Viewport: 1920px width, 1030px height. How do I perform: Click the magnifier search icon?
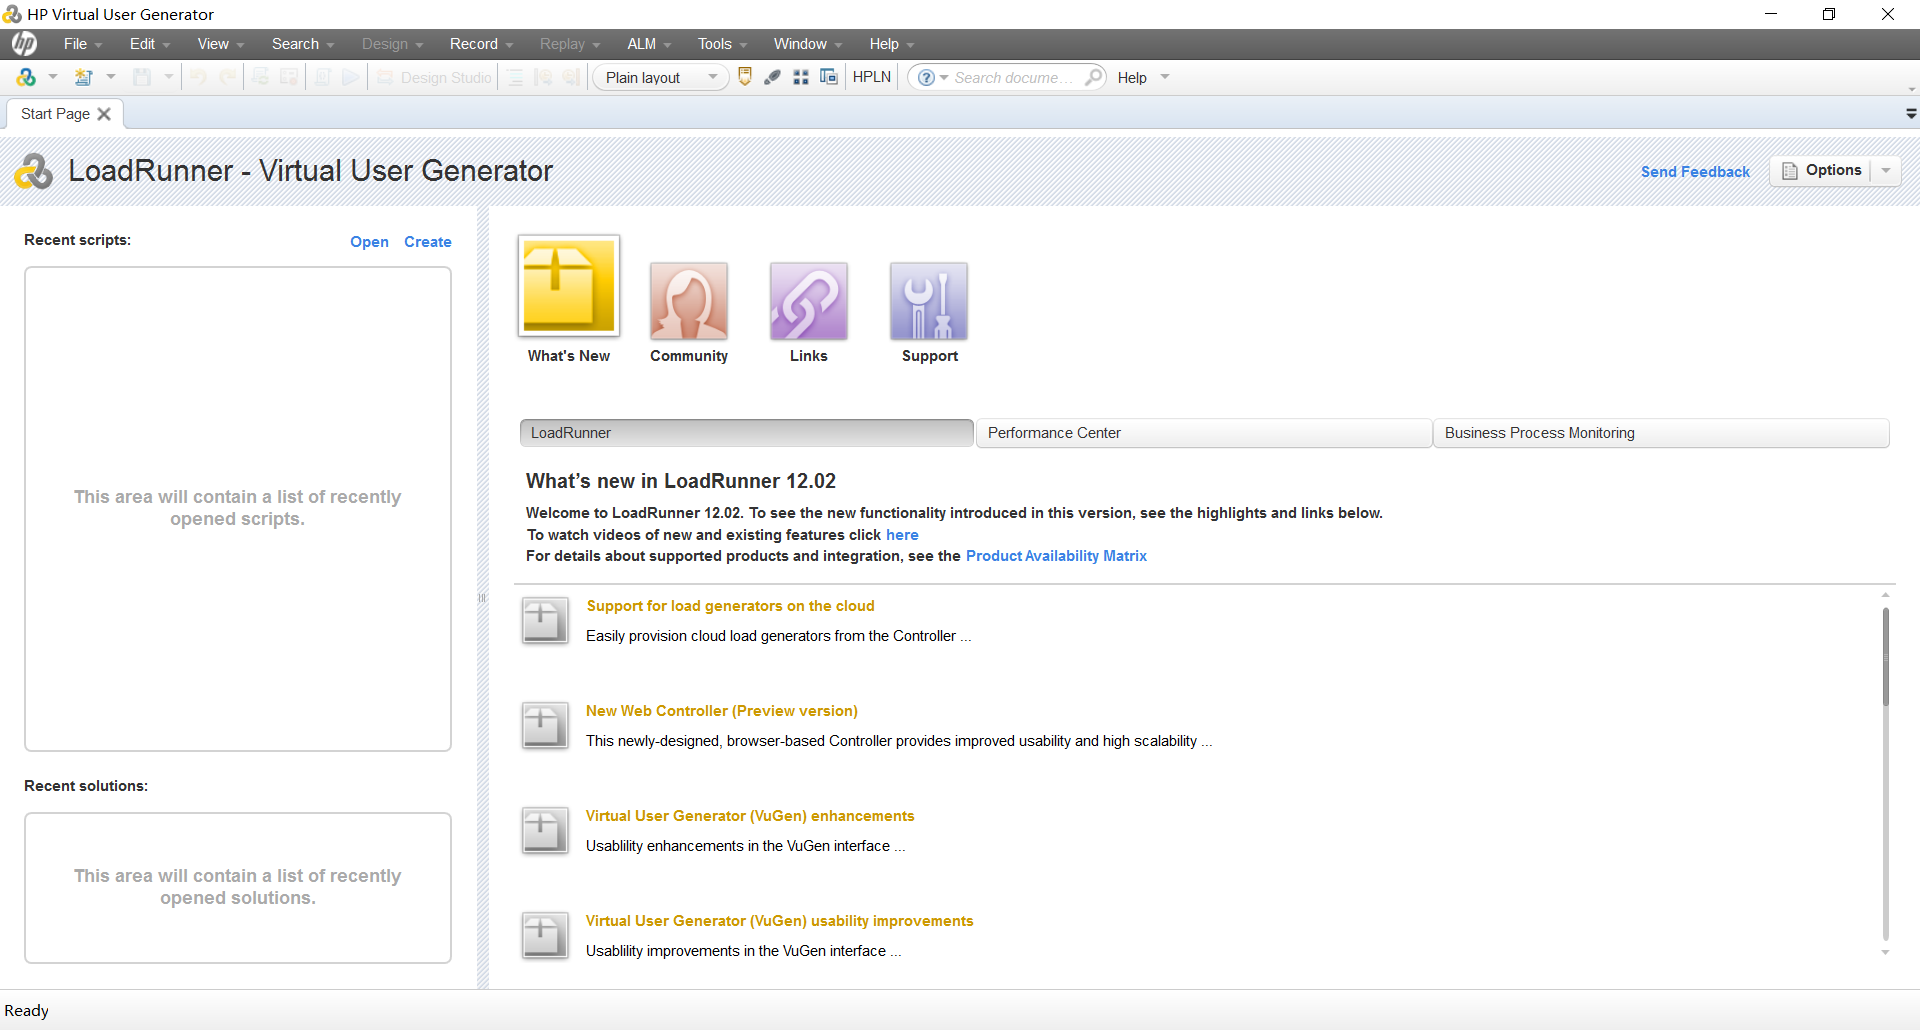pos(1094,77)
